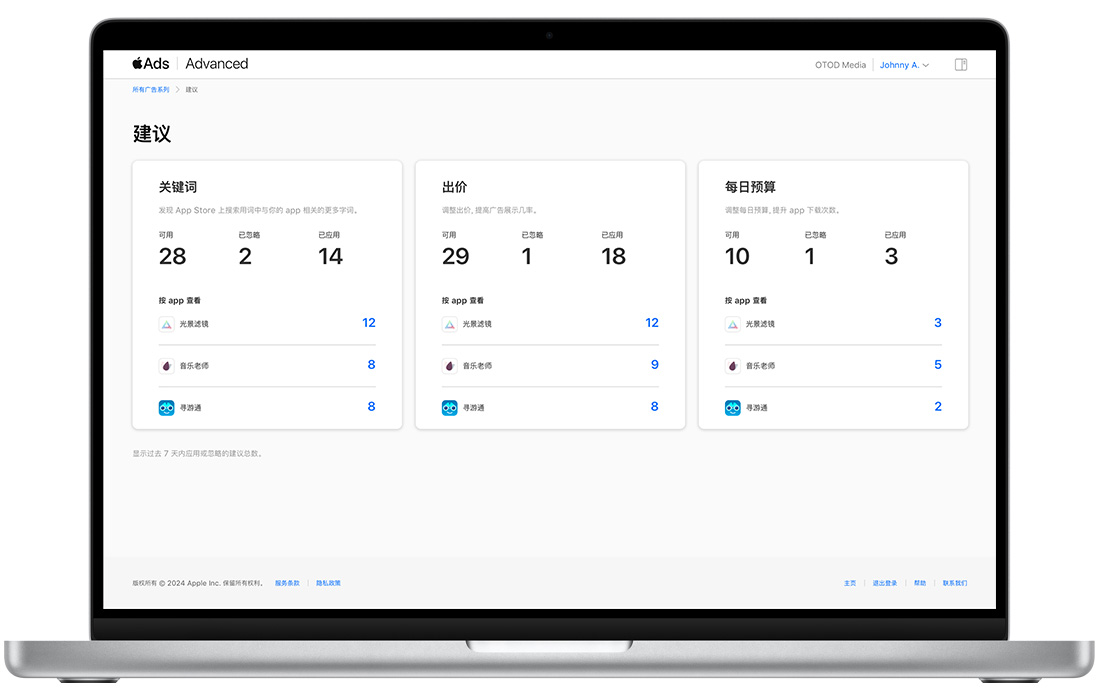Click 音乐老师 app icon in 每日预算 card
The height and width of the screenshot is (700, 1100).
pyautogui.click(x=732, y=365)
